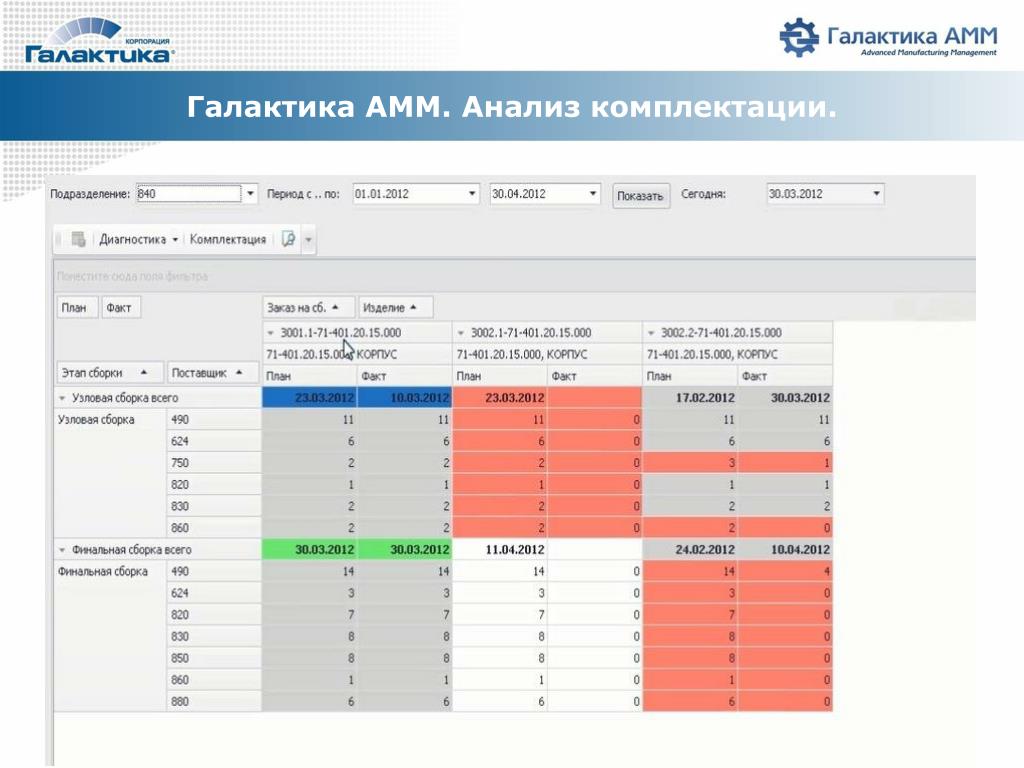This screenshot has height=768, width=1024.
Task: Click the Подразделение field with 840
Action: pos(189,194)
